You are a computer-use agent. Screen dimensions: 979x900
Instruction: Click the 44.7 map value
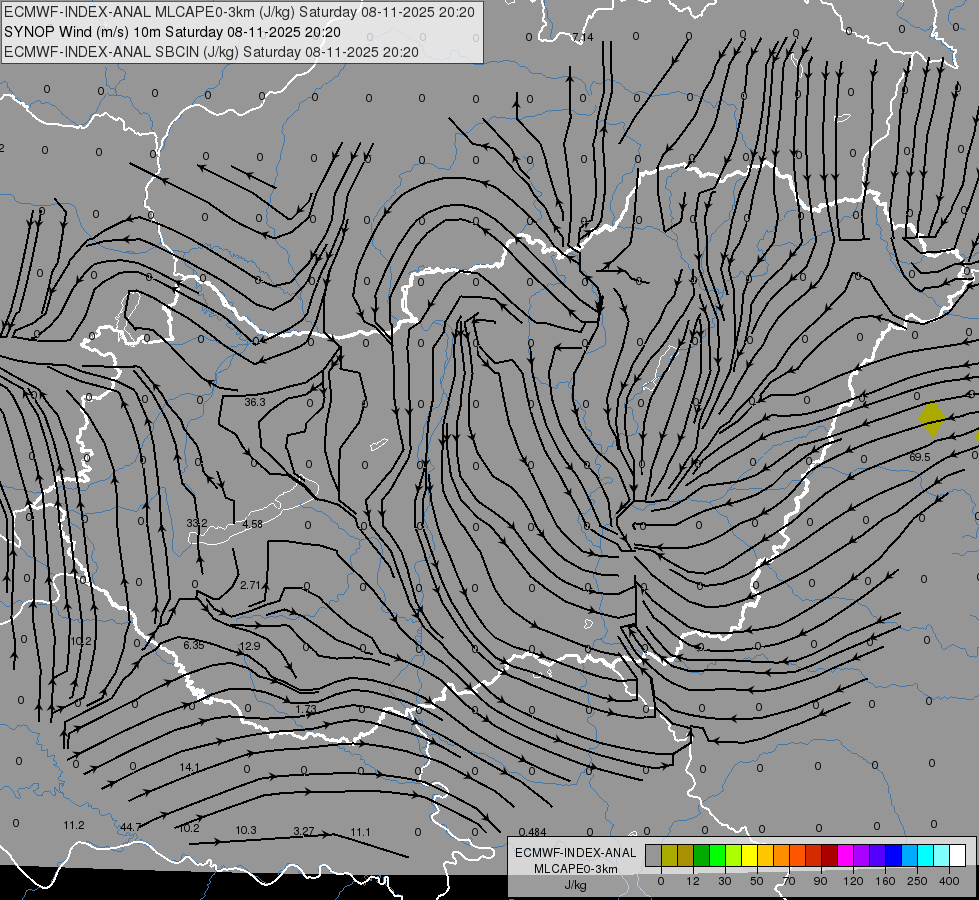coord(130,827)
